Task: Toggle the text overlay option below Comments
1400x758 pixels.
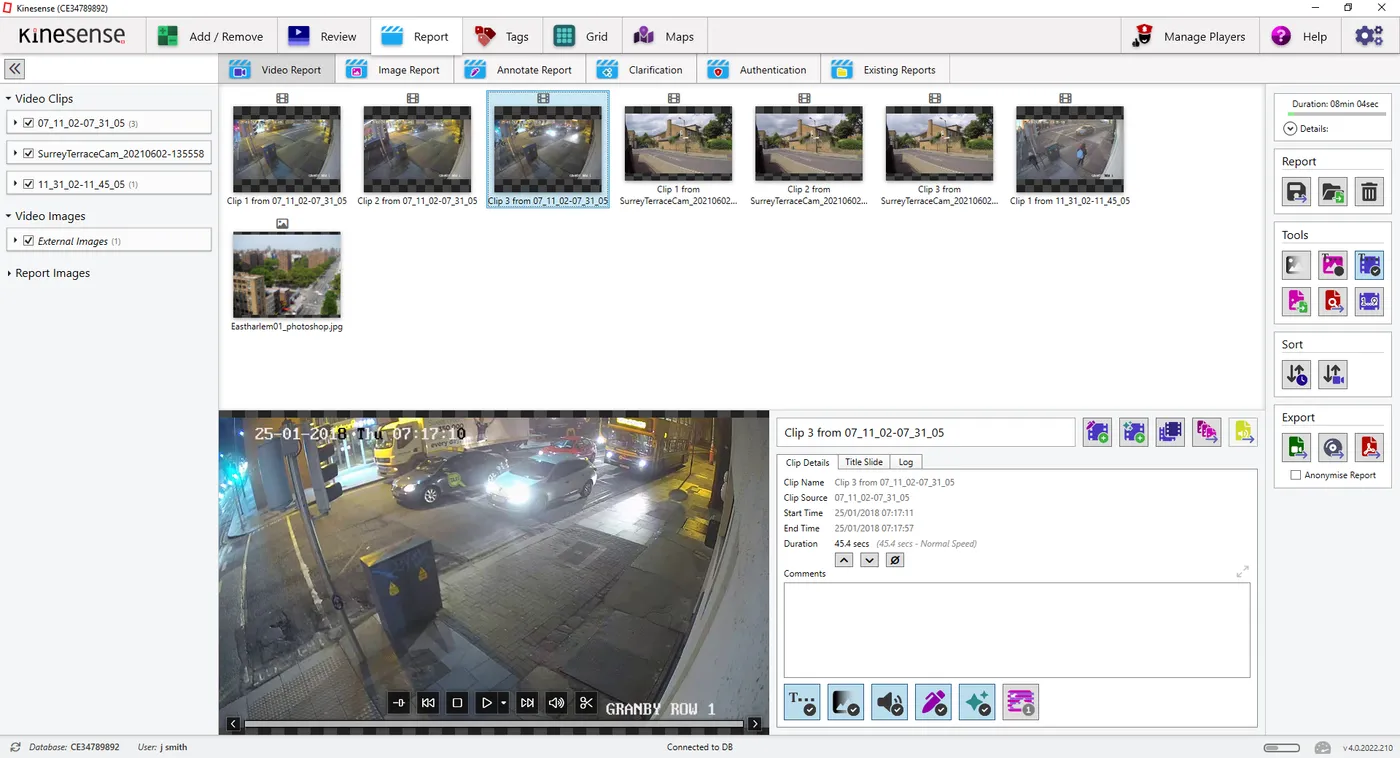Action: coord(802,702)
